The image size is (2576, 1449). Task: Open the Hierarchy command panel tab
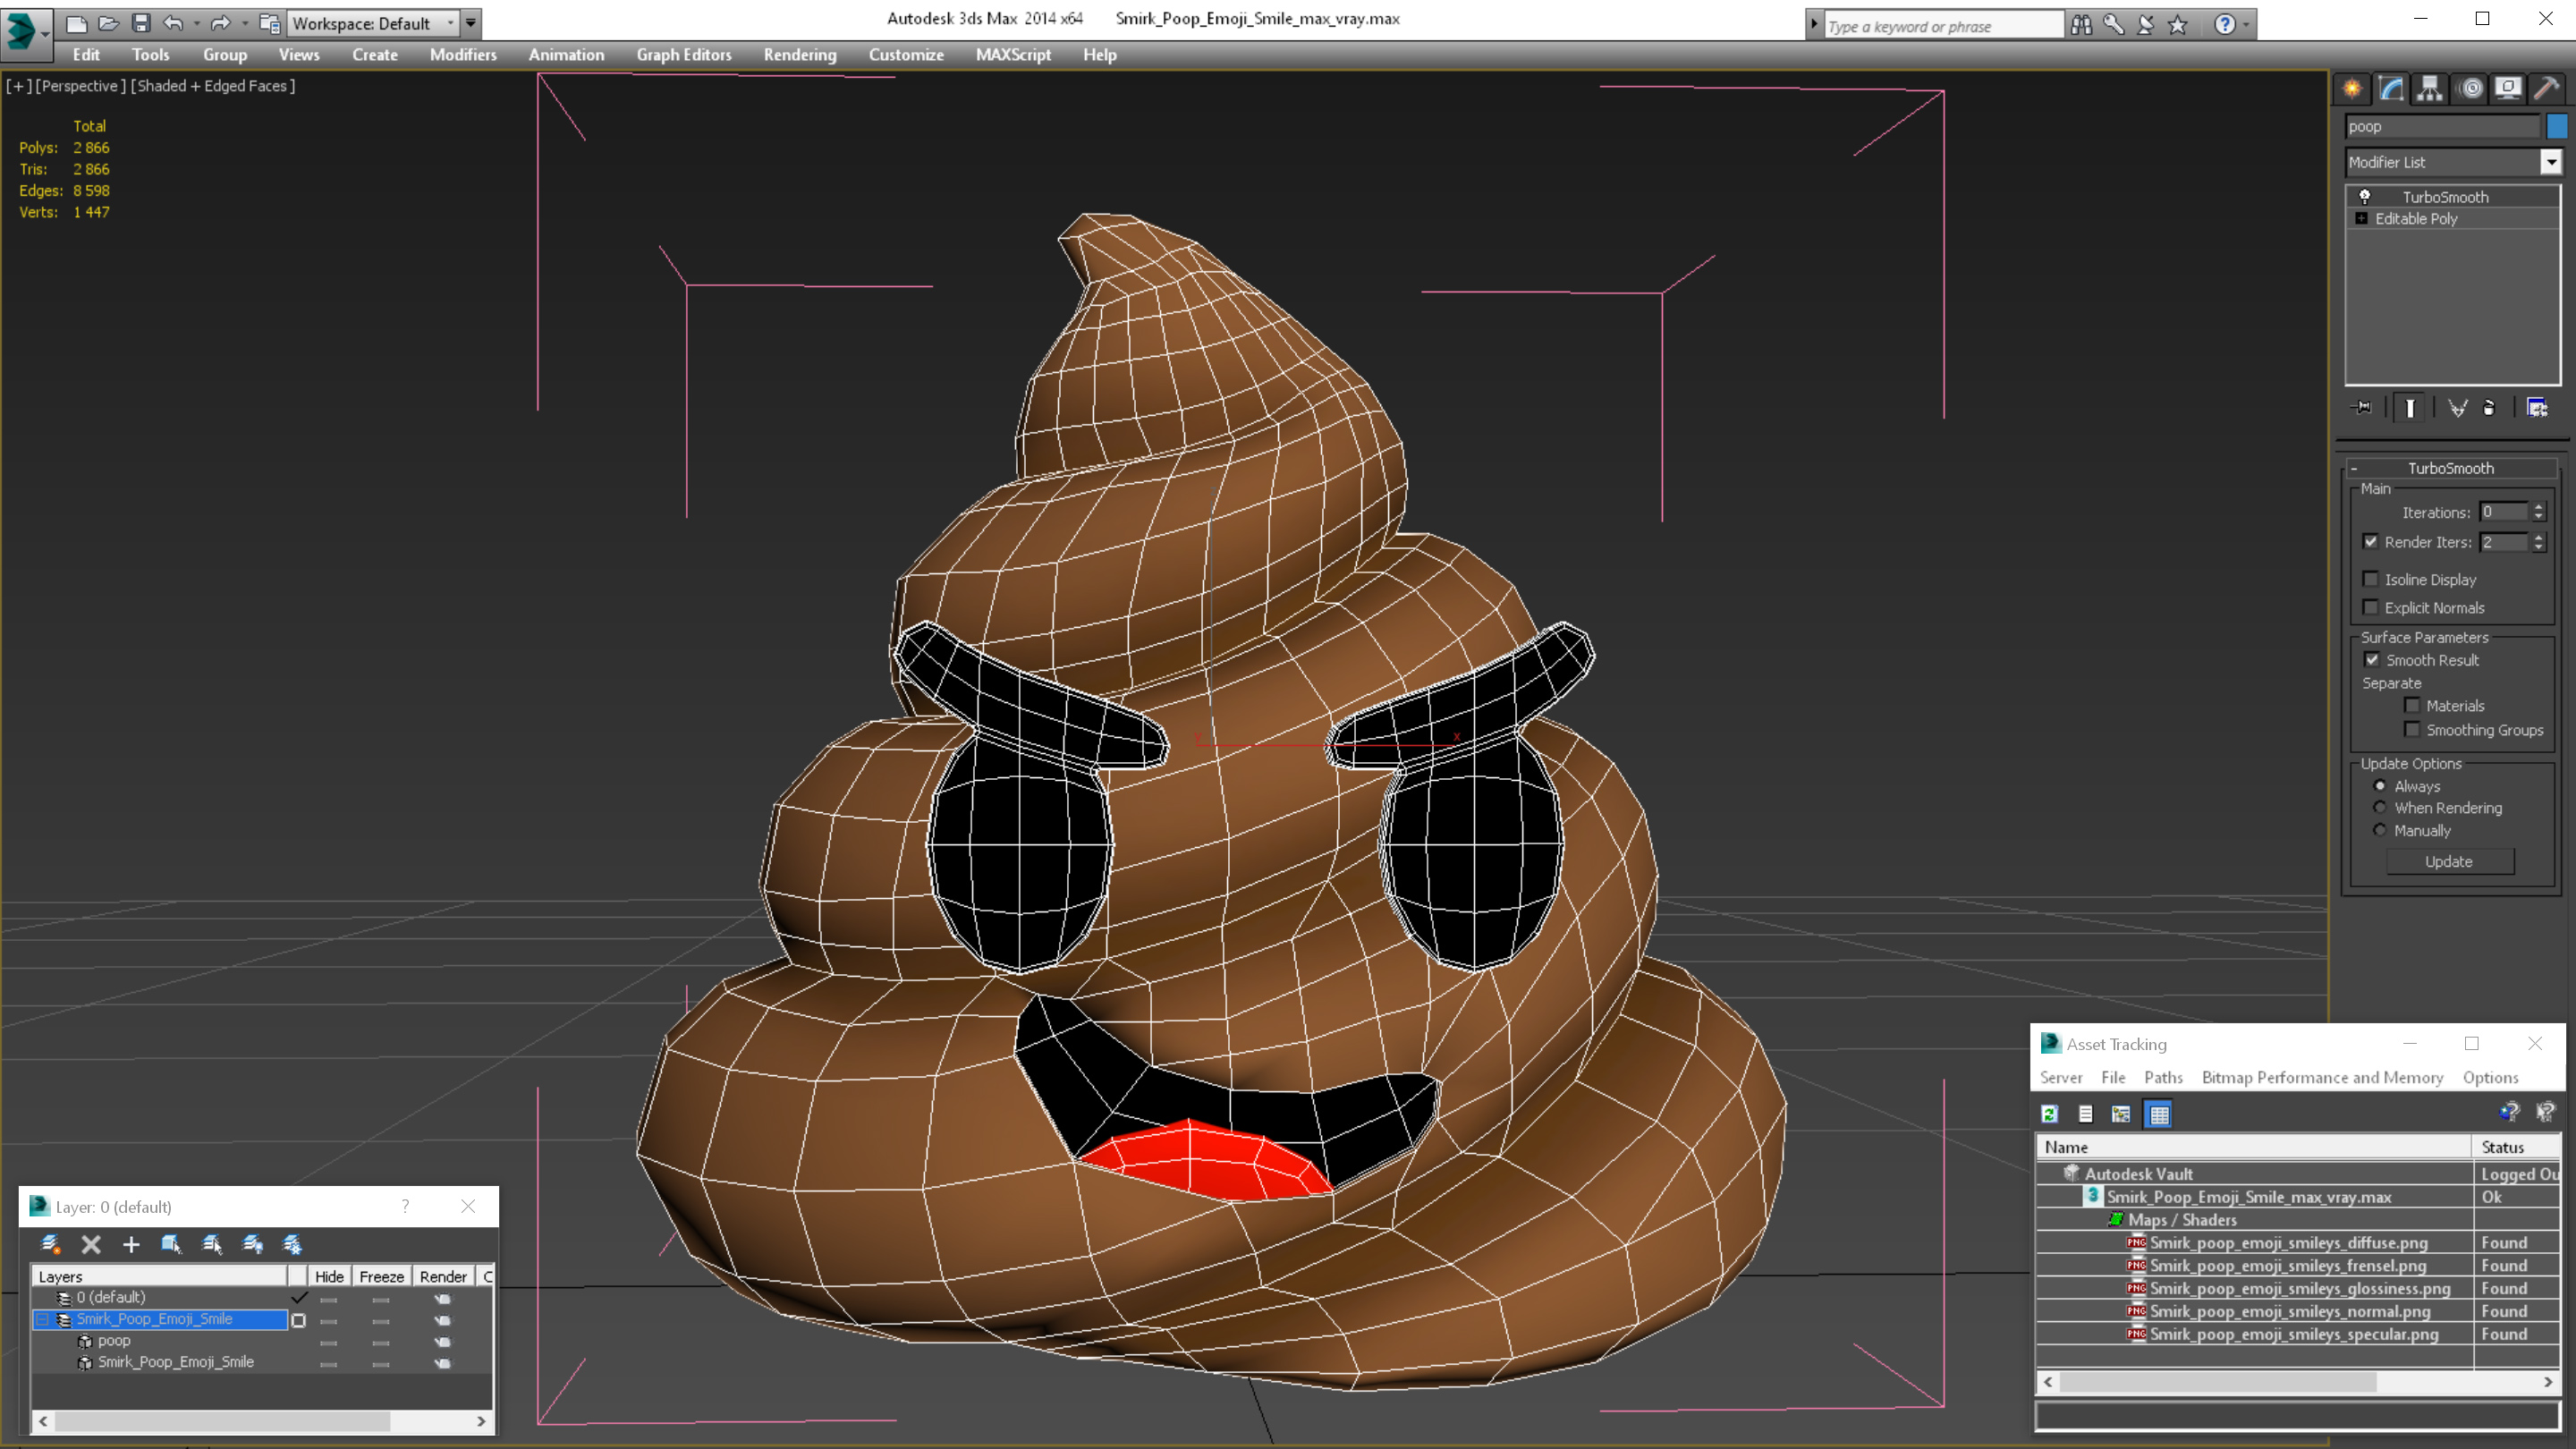2429,89
